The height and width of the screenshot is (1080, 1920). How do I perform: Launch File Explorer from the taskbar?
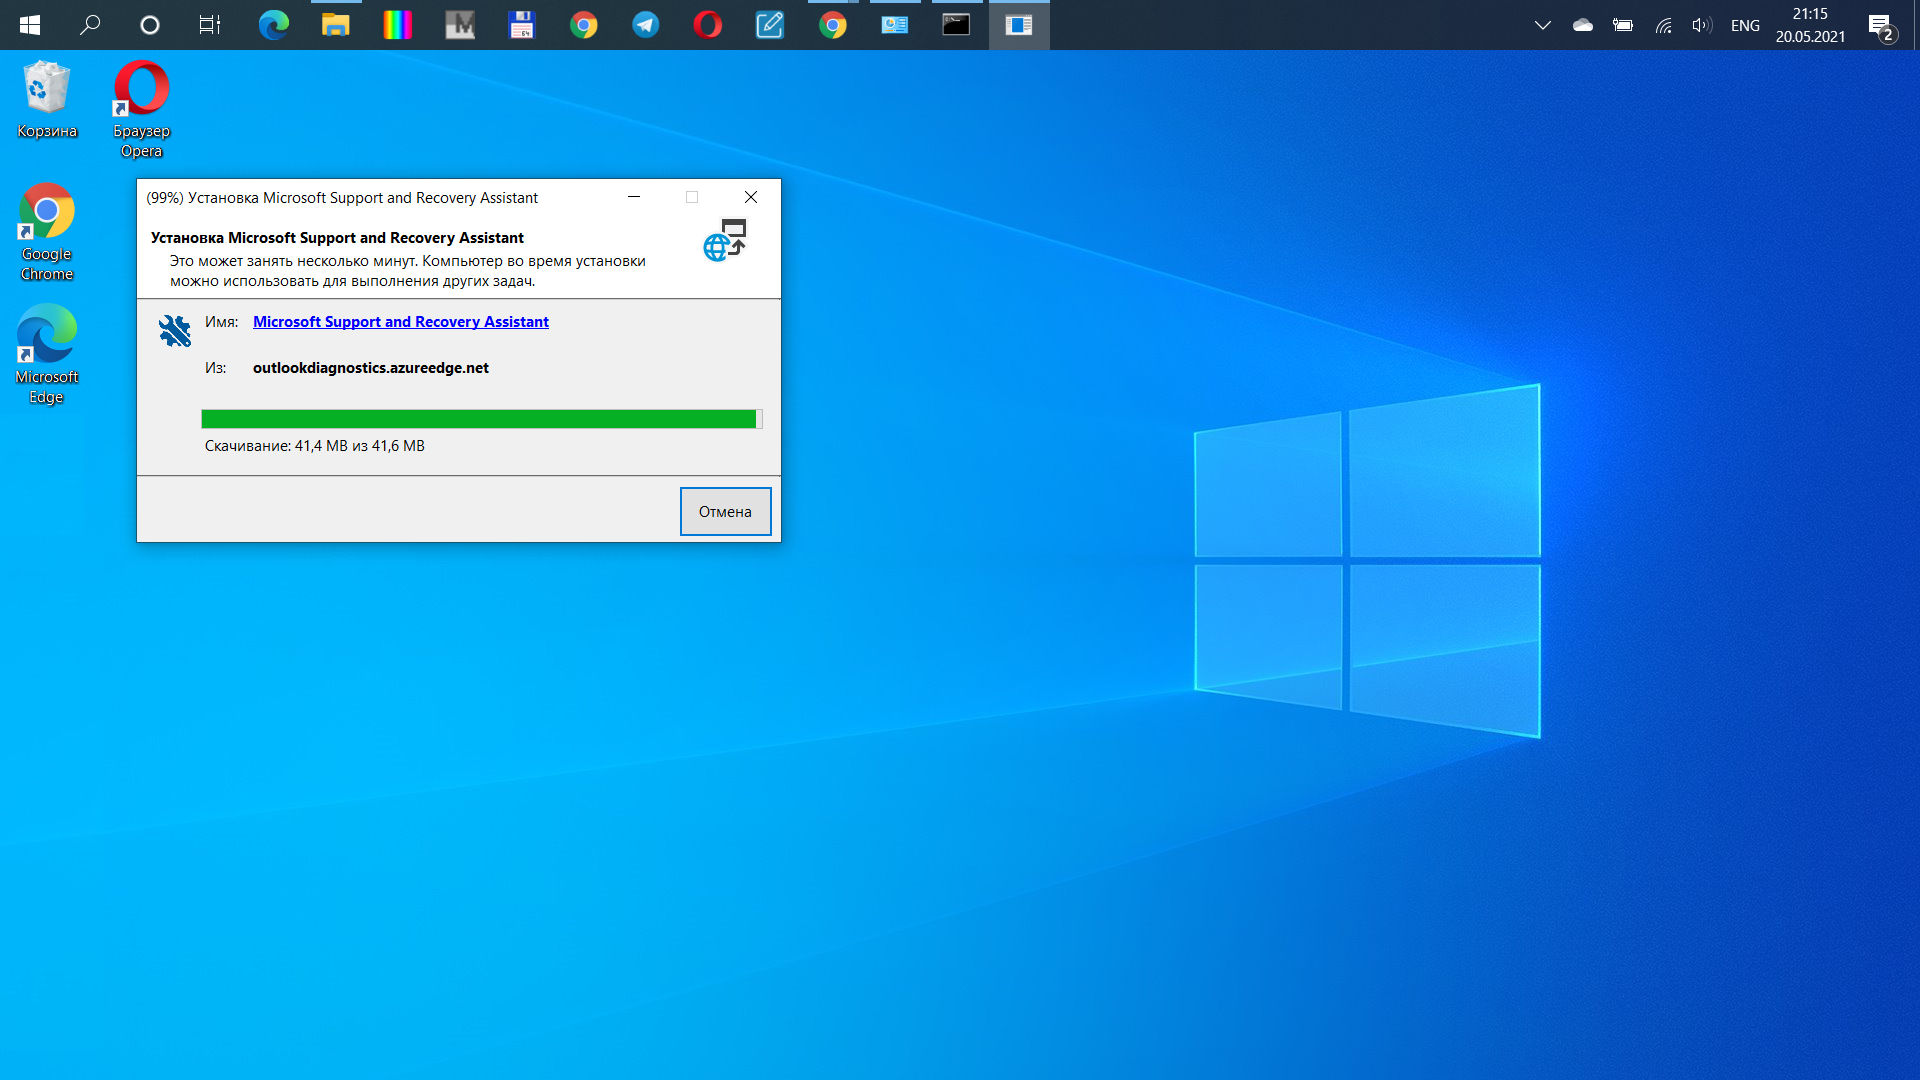[x=335, y=25]
